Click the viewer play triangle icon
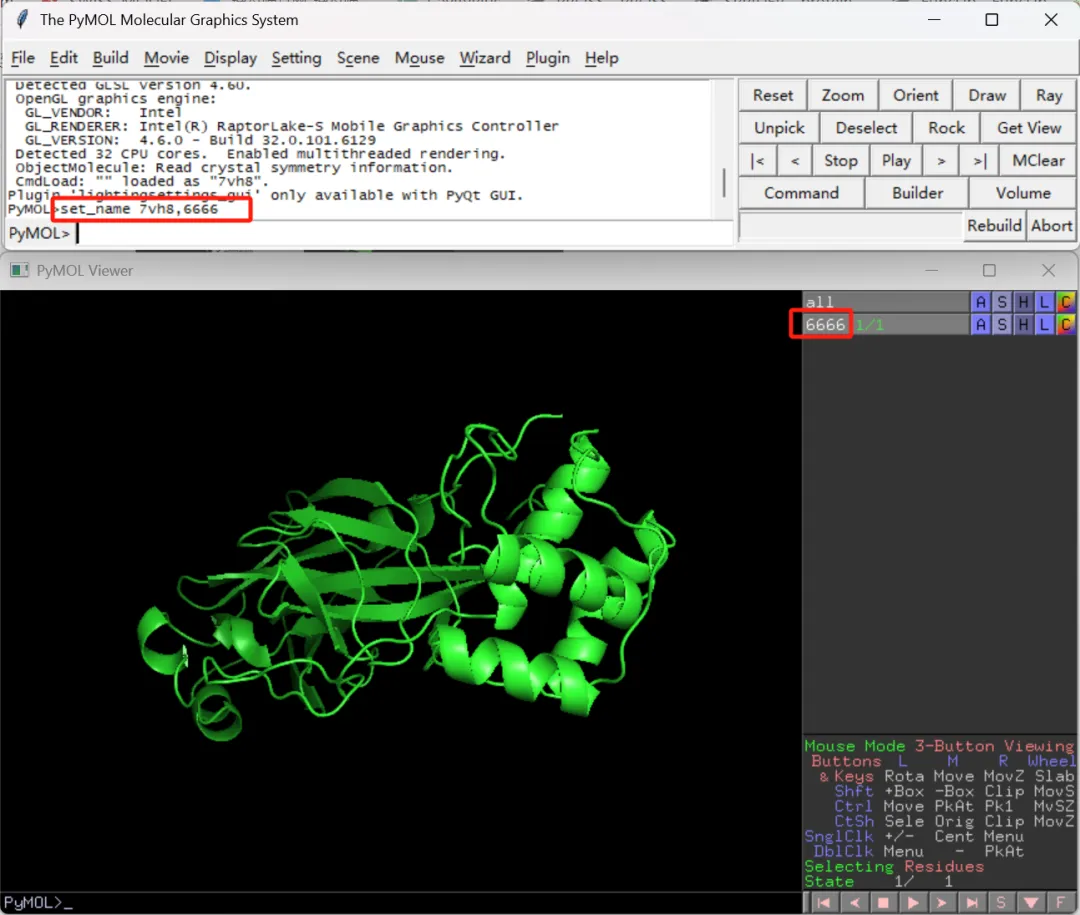Viewport: 1080px width, 915px height. click(x=913, y=903)
